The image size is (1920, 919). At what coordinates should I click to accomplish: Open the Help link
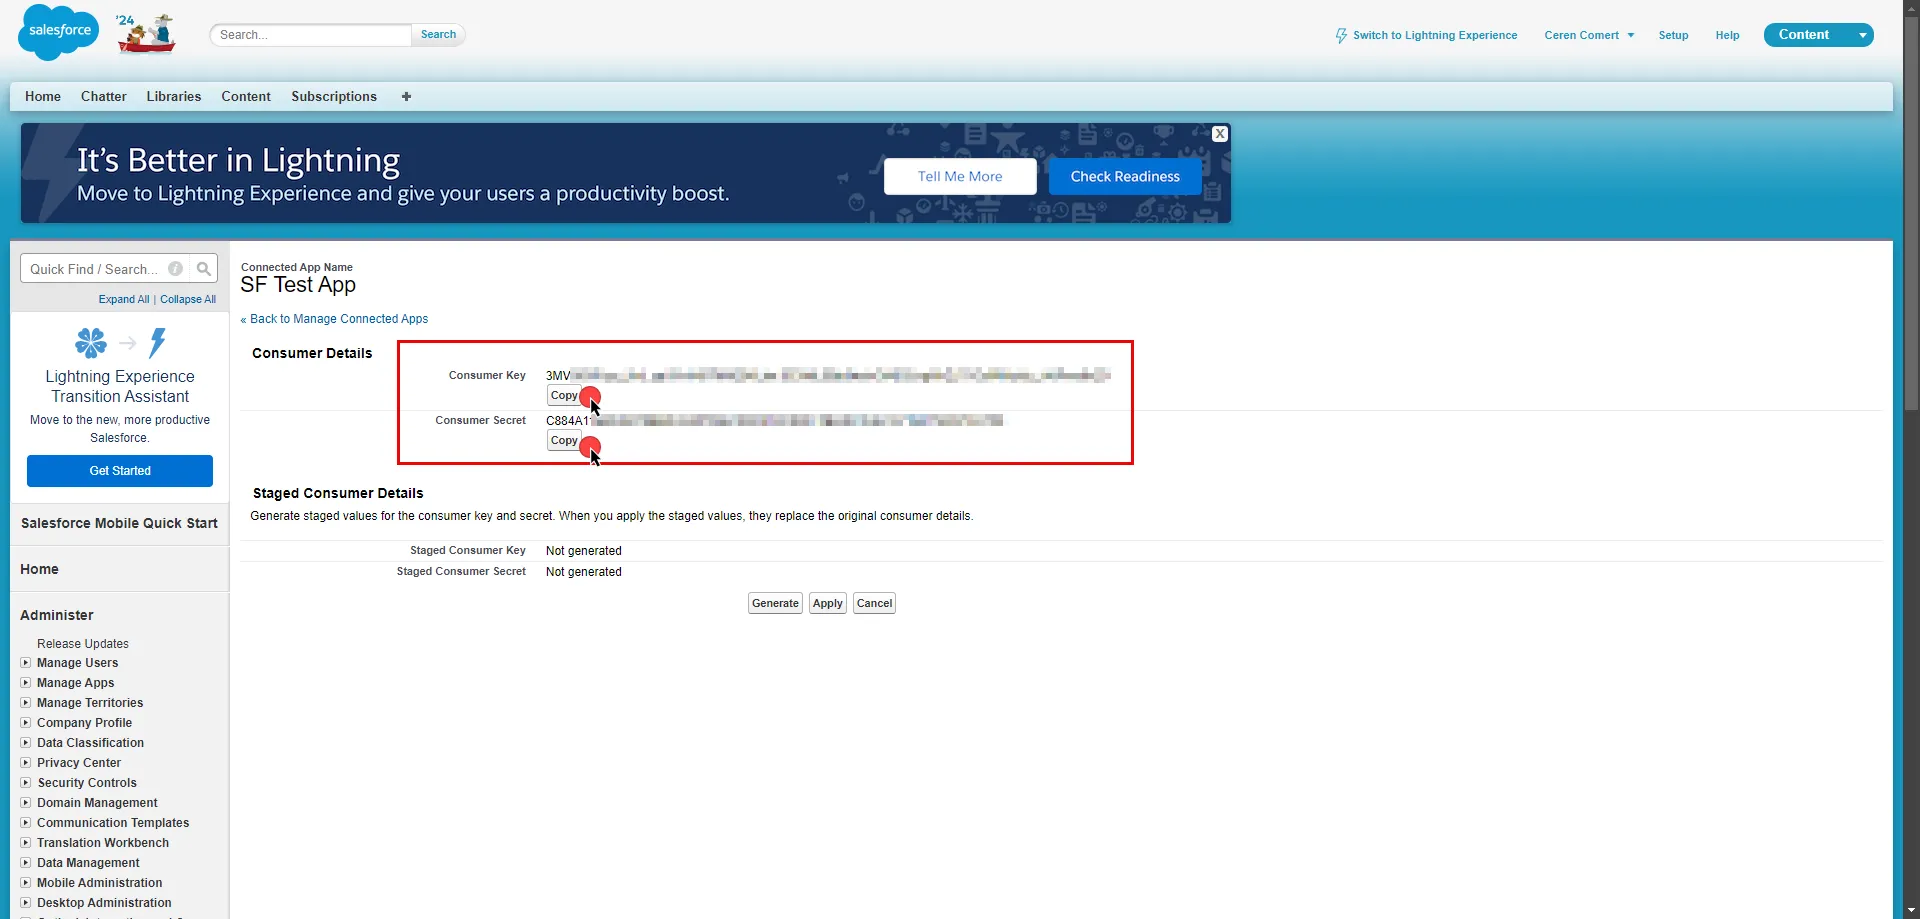pos(1727,35)
